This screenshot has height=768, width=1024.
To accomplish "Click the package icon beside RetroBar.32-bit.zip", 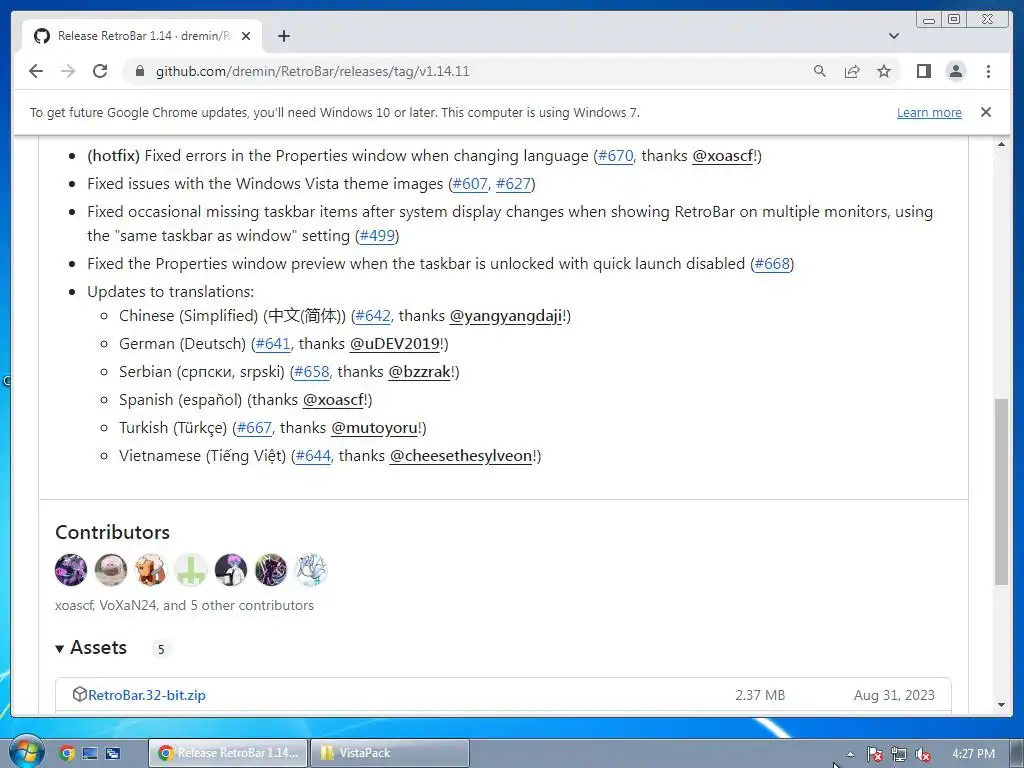I will click(x=79, y=694).
